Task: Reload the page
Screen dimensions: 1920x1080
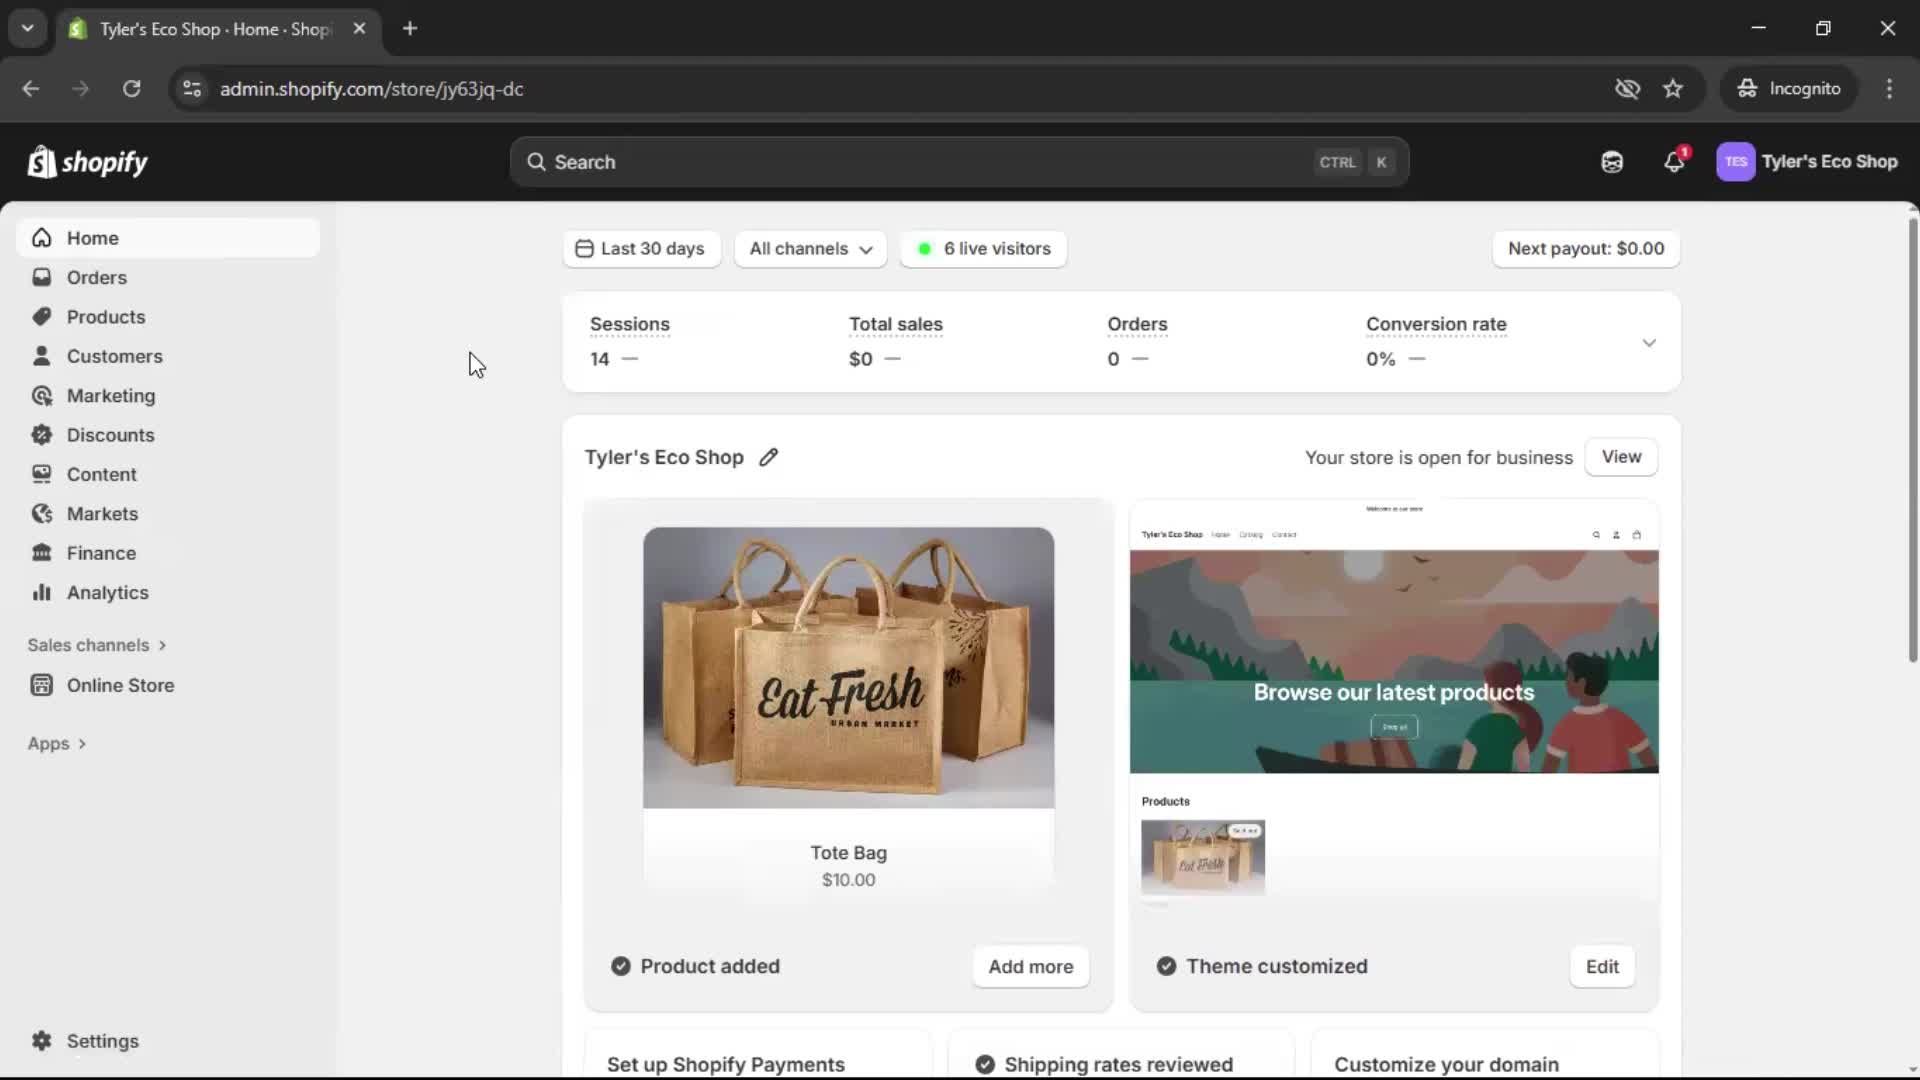Action: pyautogui.click(x=131, y=89)
